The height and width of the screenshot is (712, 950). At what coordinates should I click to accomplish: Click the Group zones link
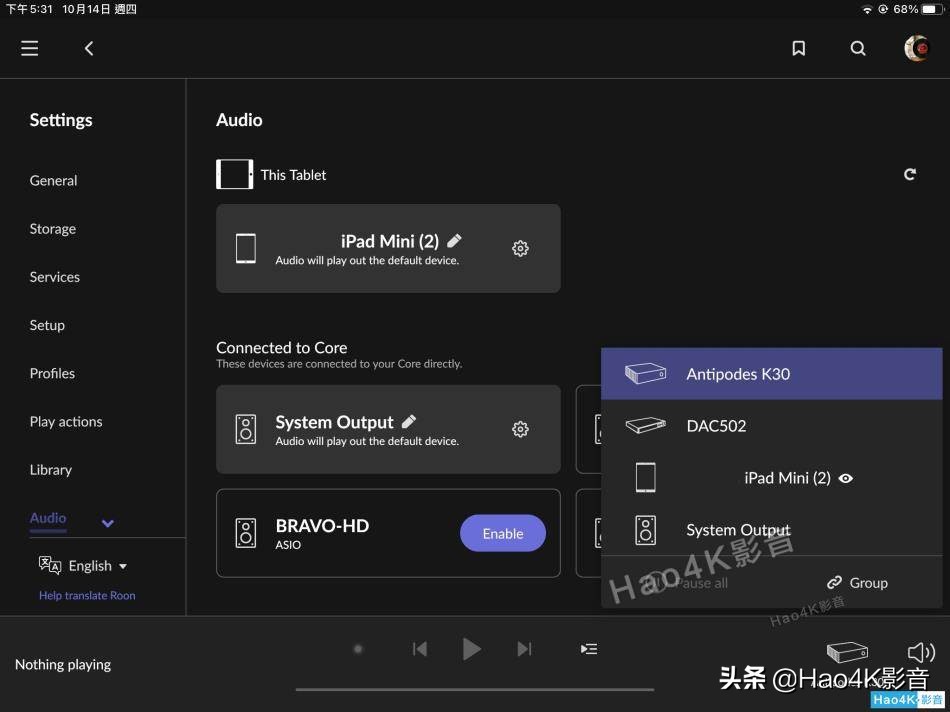coord(858,582)
